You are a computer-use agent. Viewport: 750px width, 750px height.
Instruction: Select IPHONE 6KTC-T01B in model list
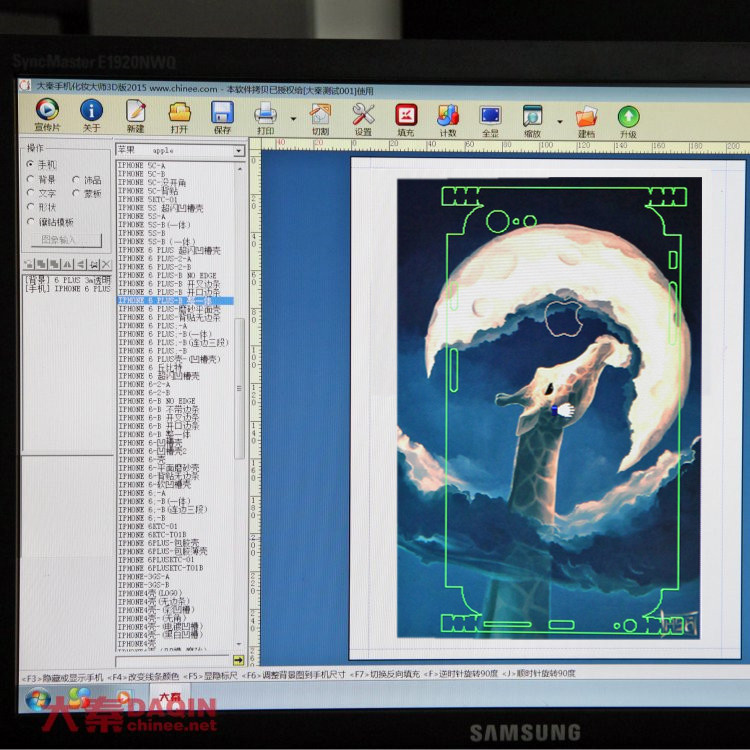tap(152, 534)
